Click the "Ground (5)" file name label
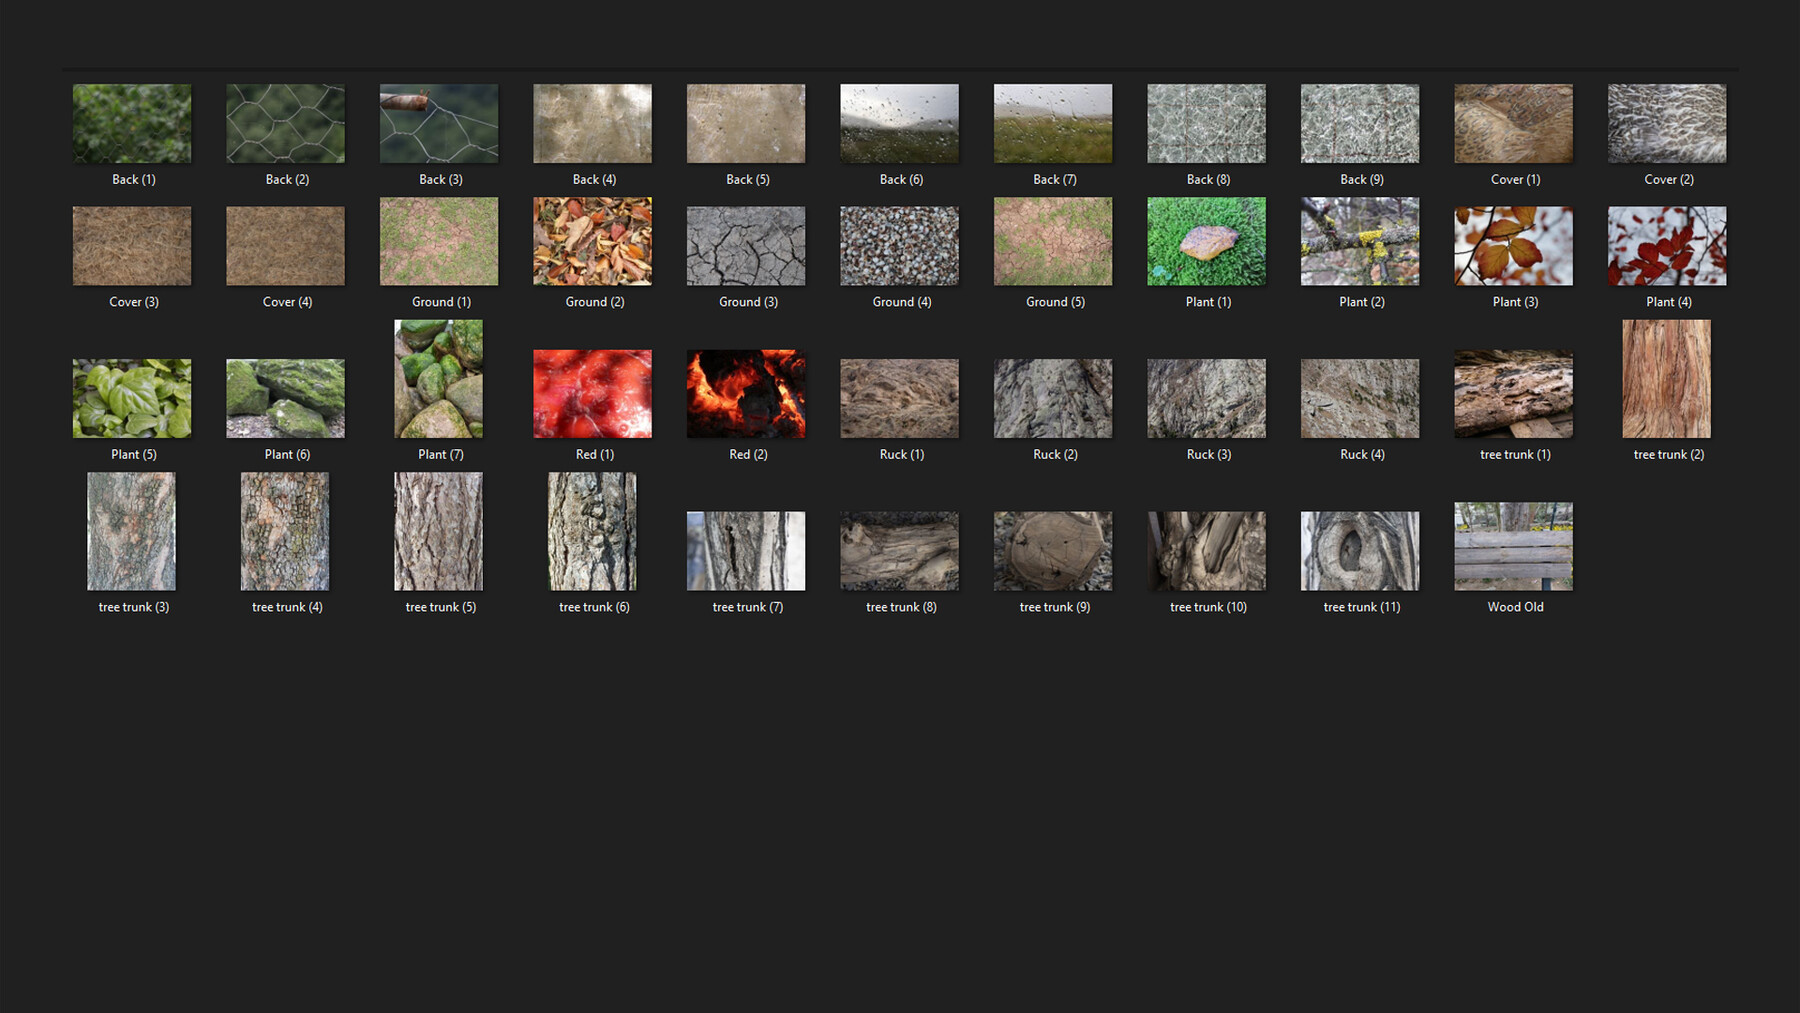1800x1013 pixels. [1055, 302]
